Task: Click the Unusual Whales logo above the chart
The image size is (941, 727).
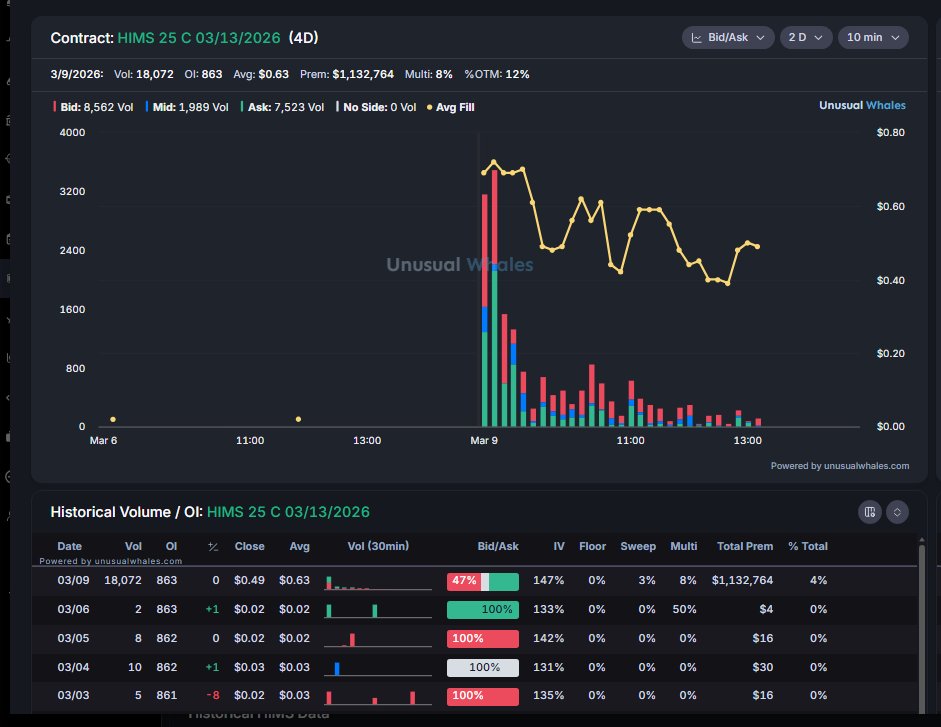Action: pos(862,105)
